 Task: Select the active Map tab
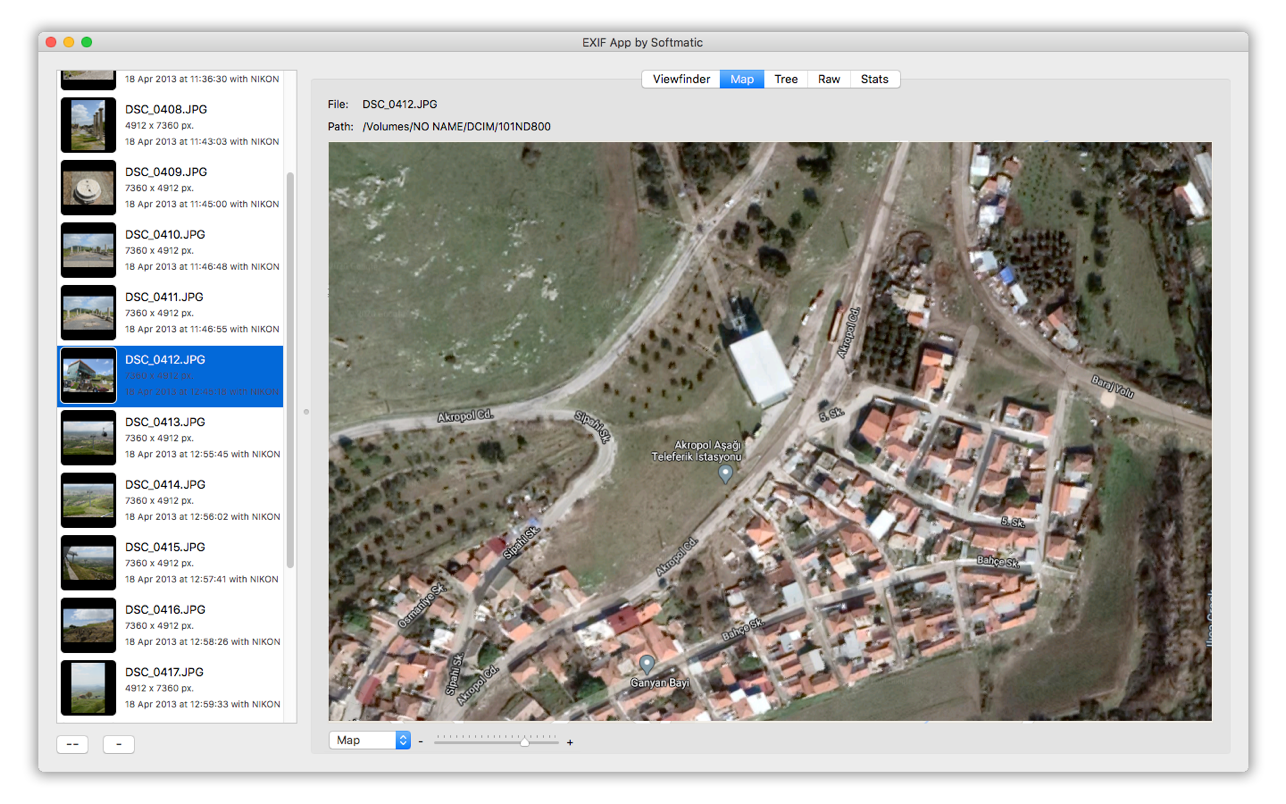742,79
